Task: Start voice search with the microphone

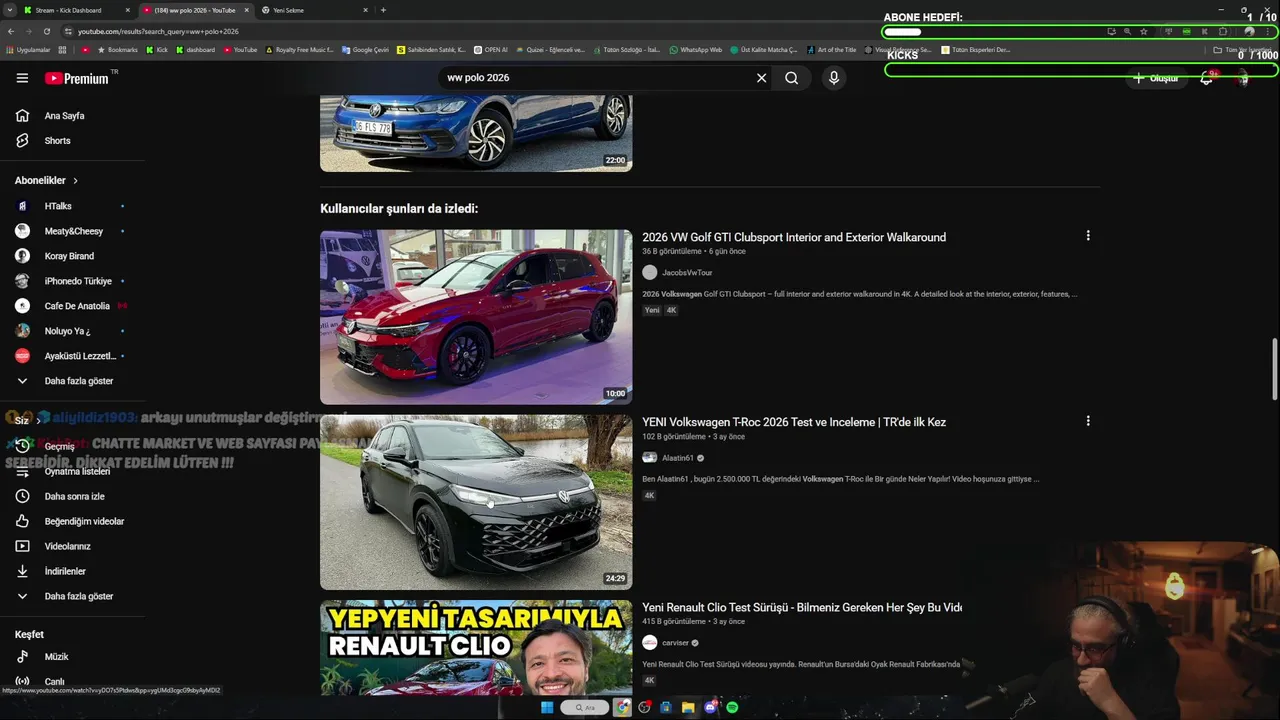Action: 834,78
